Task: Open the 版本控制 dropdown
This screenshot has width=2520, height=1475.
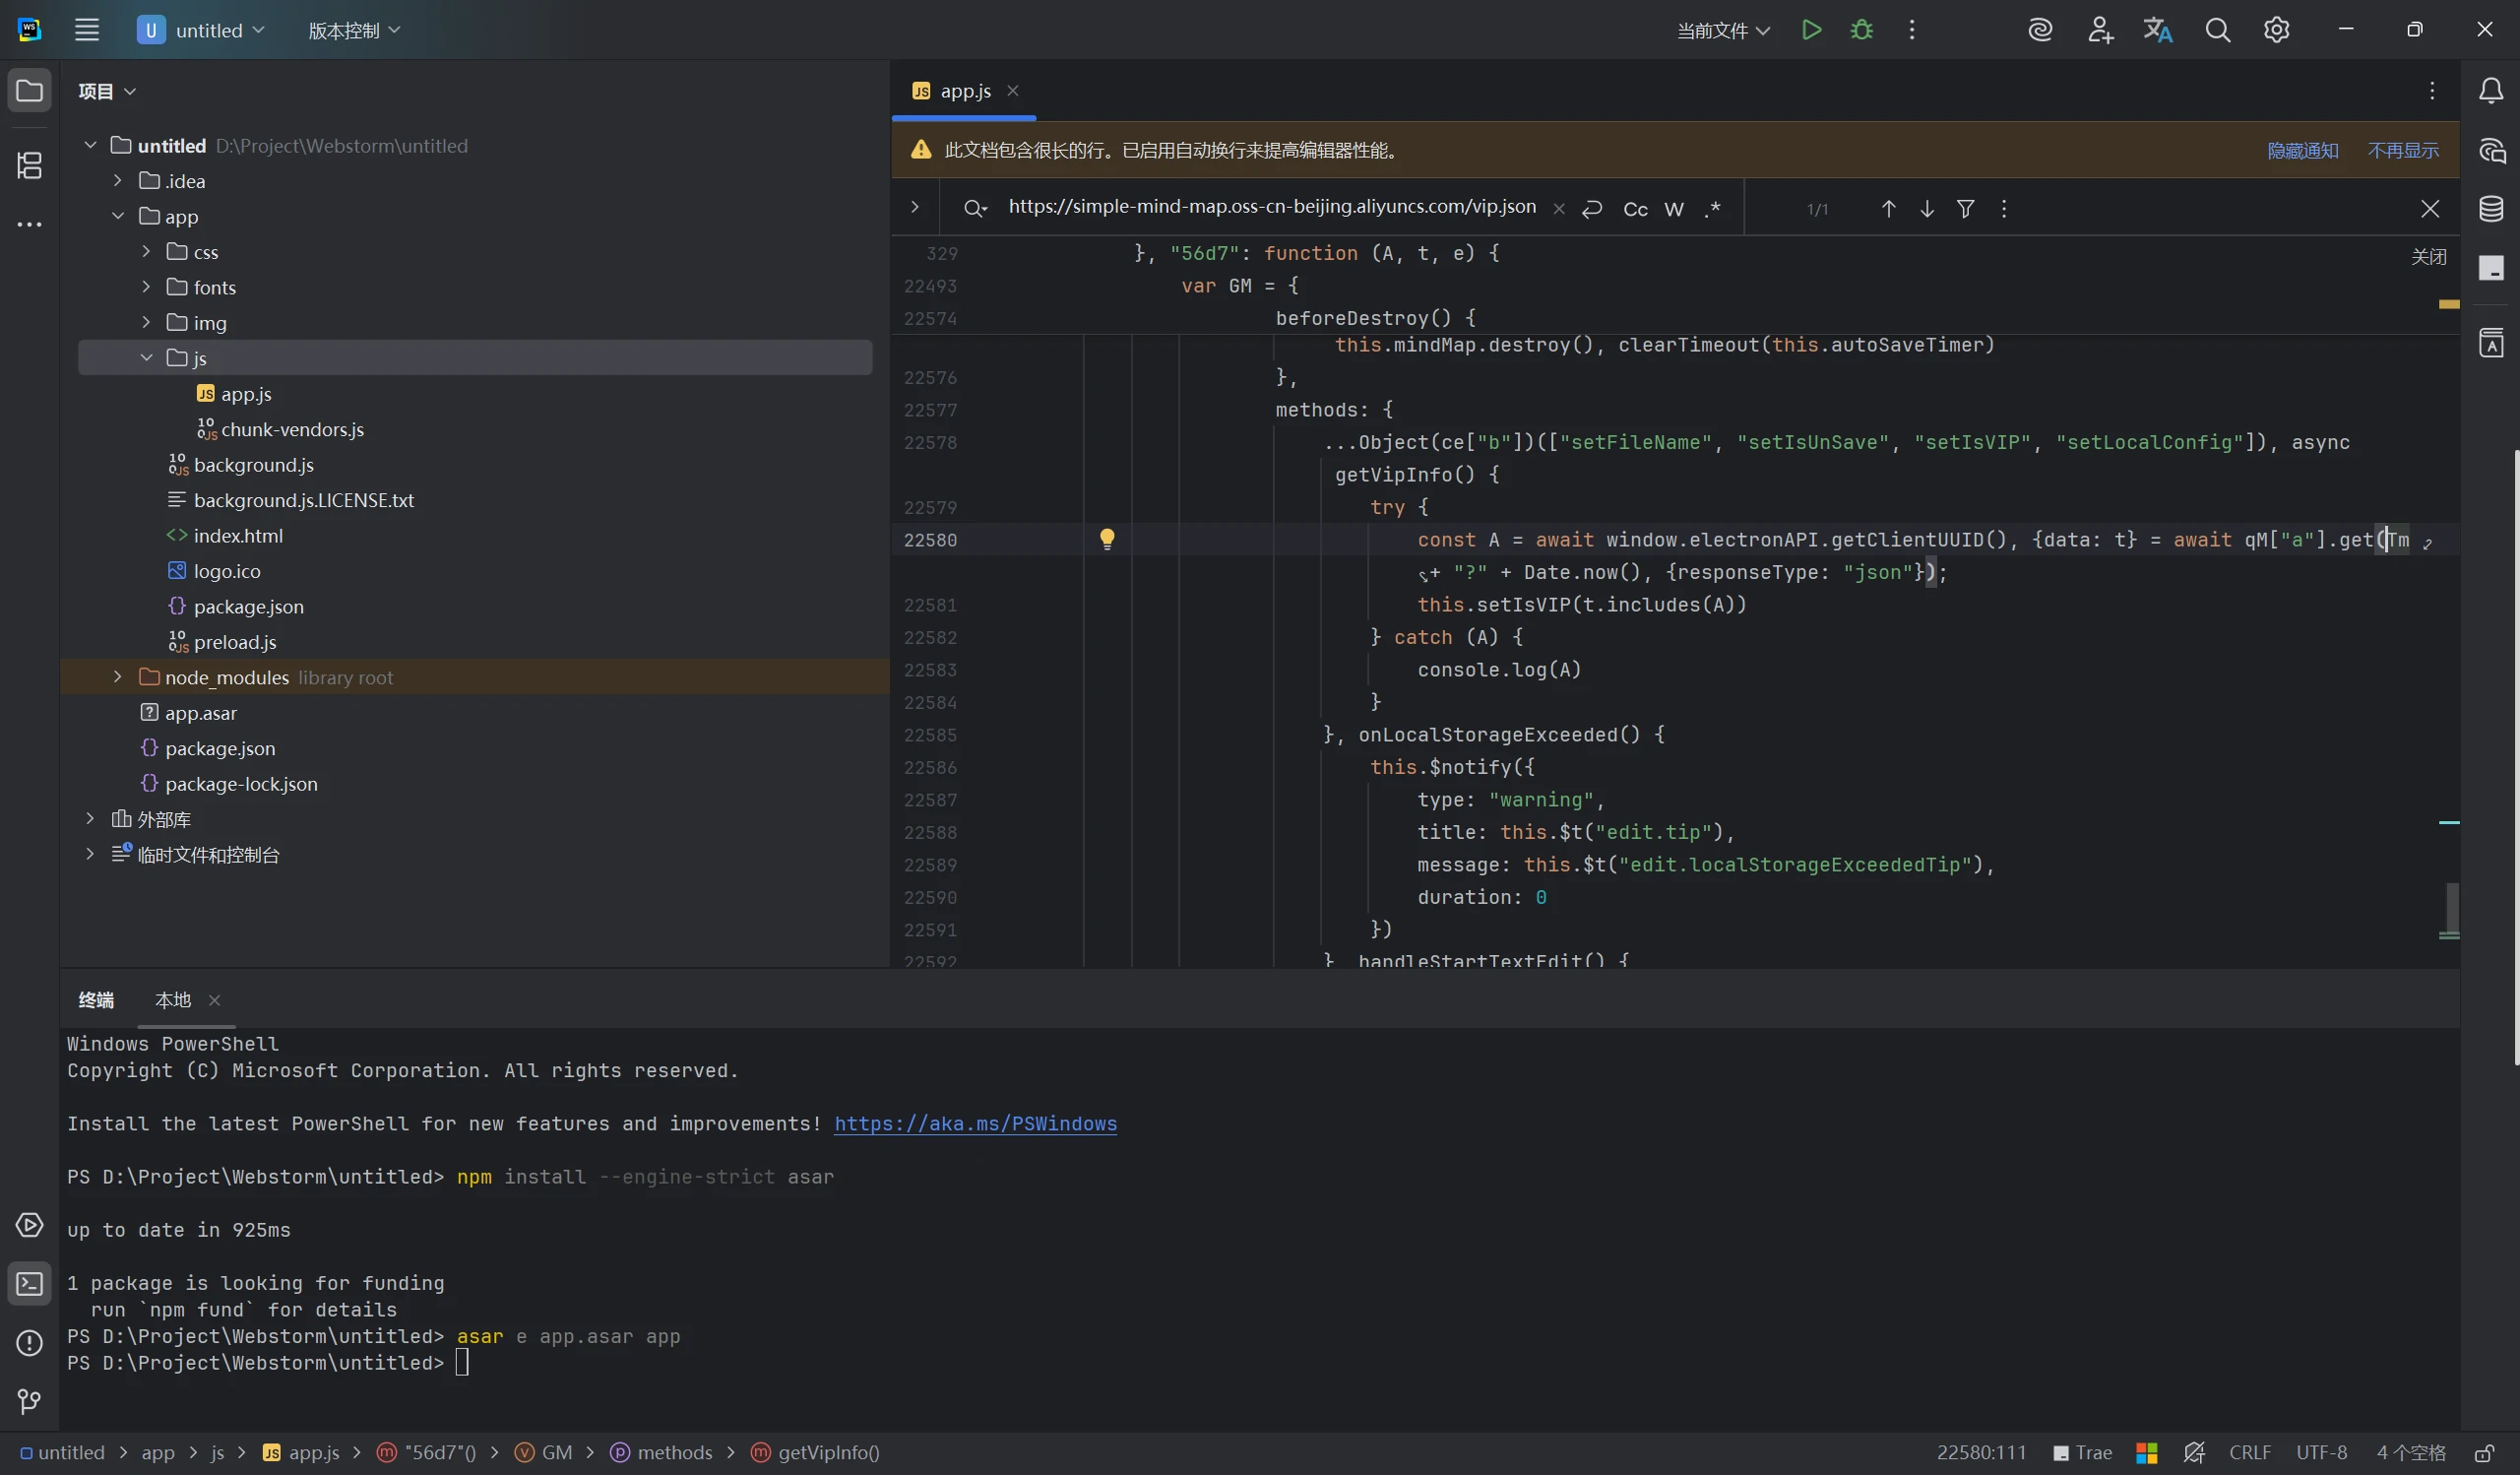Action: click(x=354, y=30)
